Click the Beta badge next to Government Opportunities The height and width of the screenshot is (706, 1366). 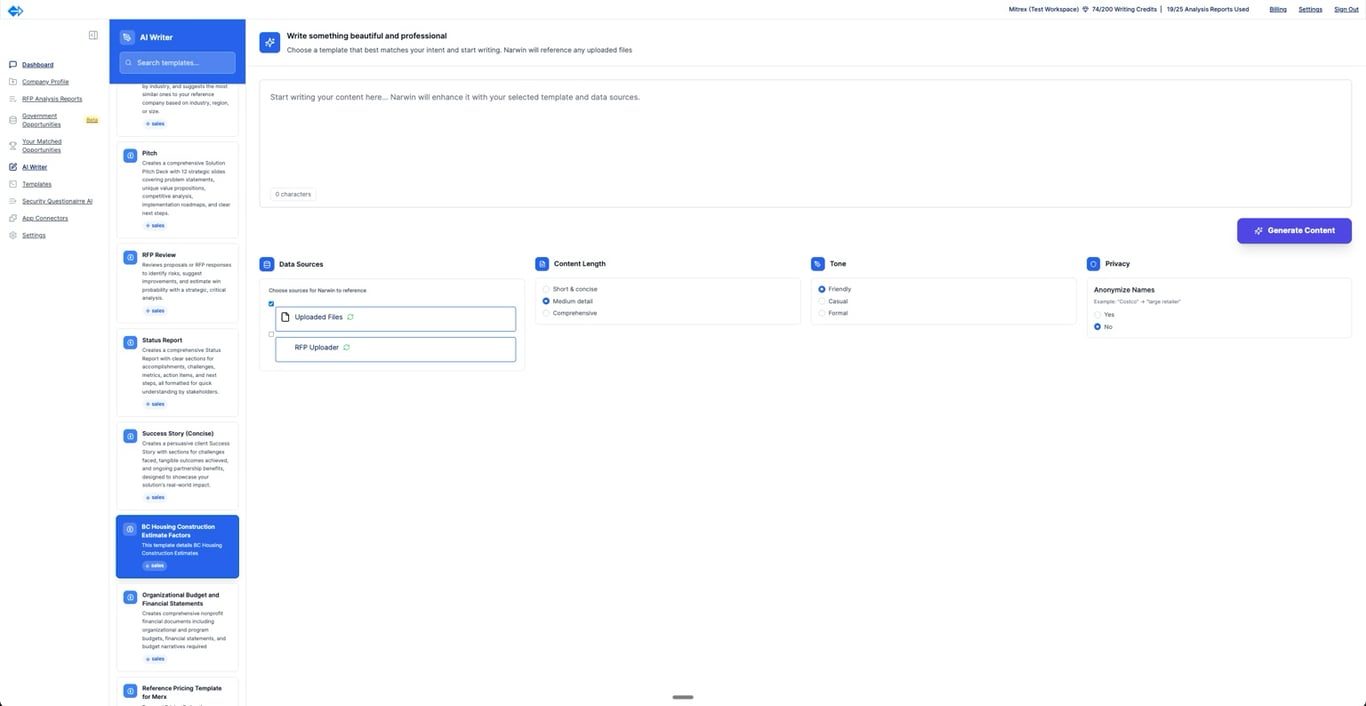click(x=92, y=120)
